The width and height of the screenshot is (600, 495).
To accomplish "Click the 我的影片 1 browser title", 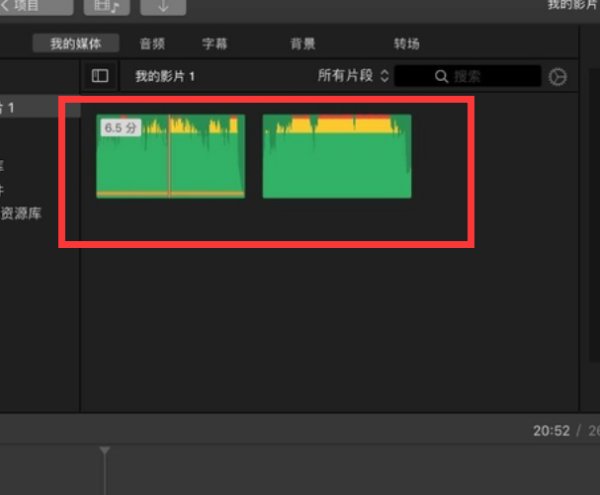I will pos(165,76).
